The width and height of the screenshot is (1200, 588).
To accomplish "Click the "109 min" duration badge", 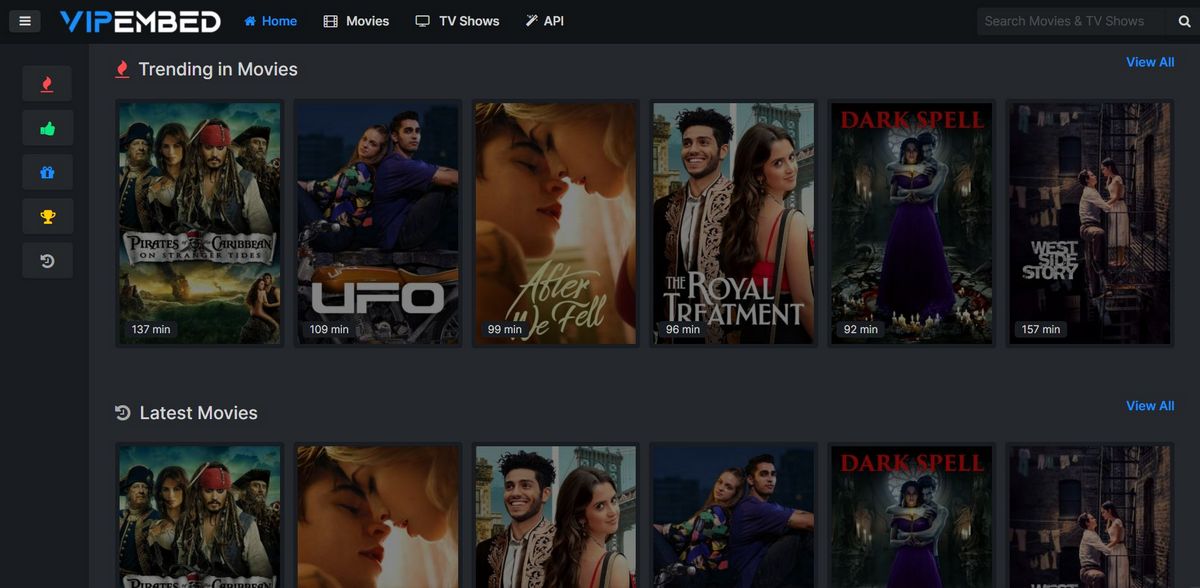I will pyautogui.click(x=329, y=329).
